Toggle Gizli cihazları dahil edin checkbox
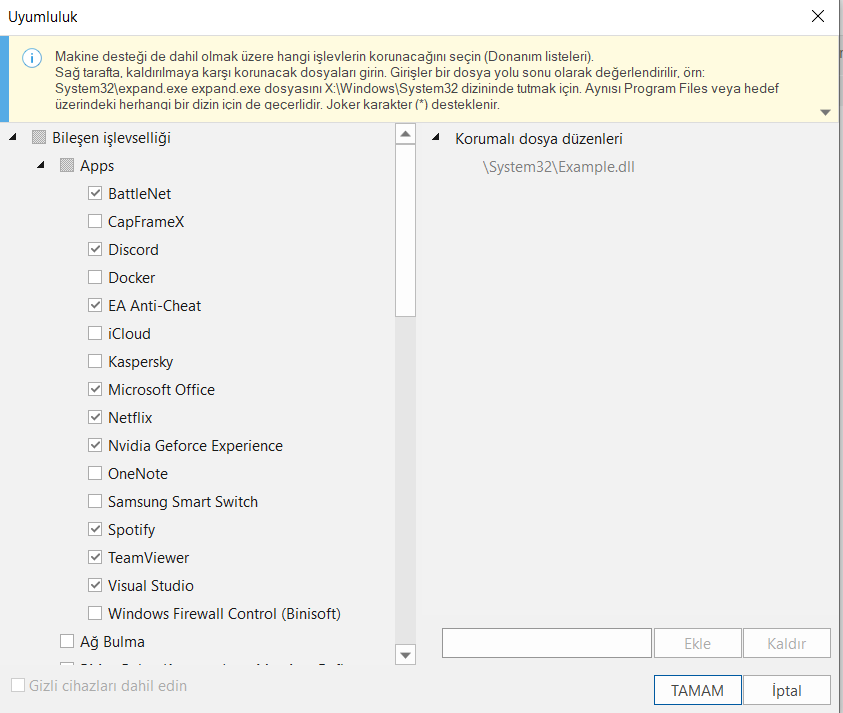This screenshot has width=843, height=713. click(x=18, y=685)
